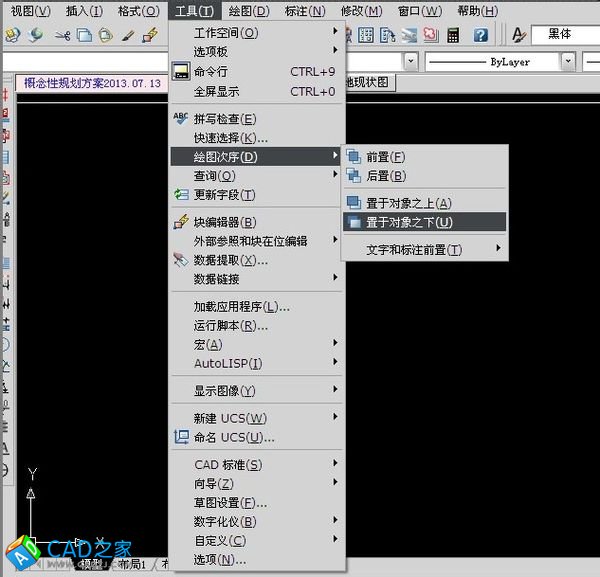The width and height of the screenshot is (600, 577).
Task: Click 拼写检查 spell check entry
Action: coord(224,119)
